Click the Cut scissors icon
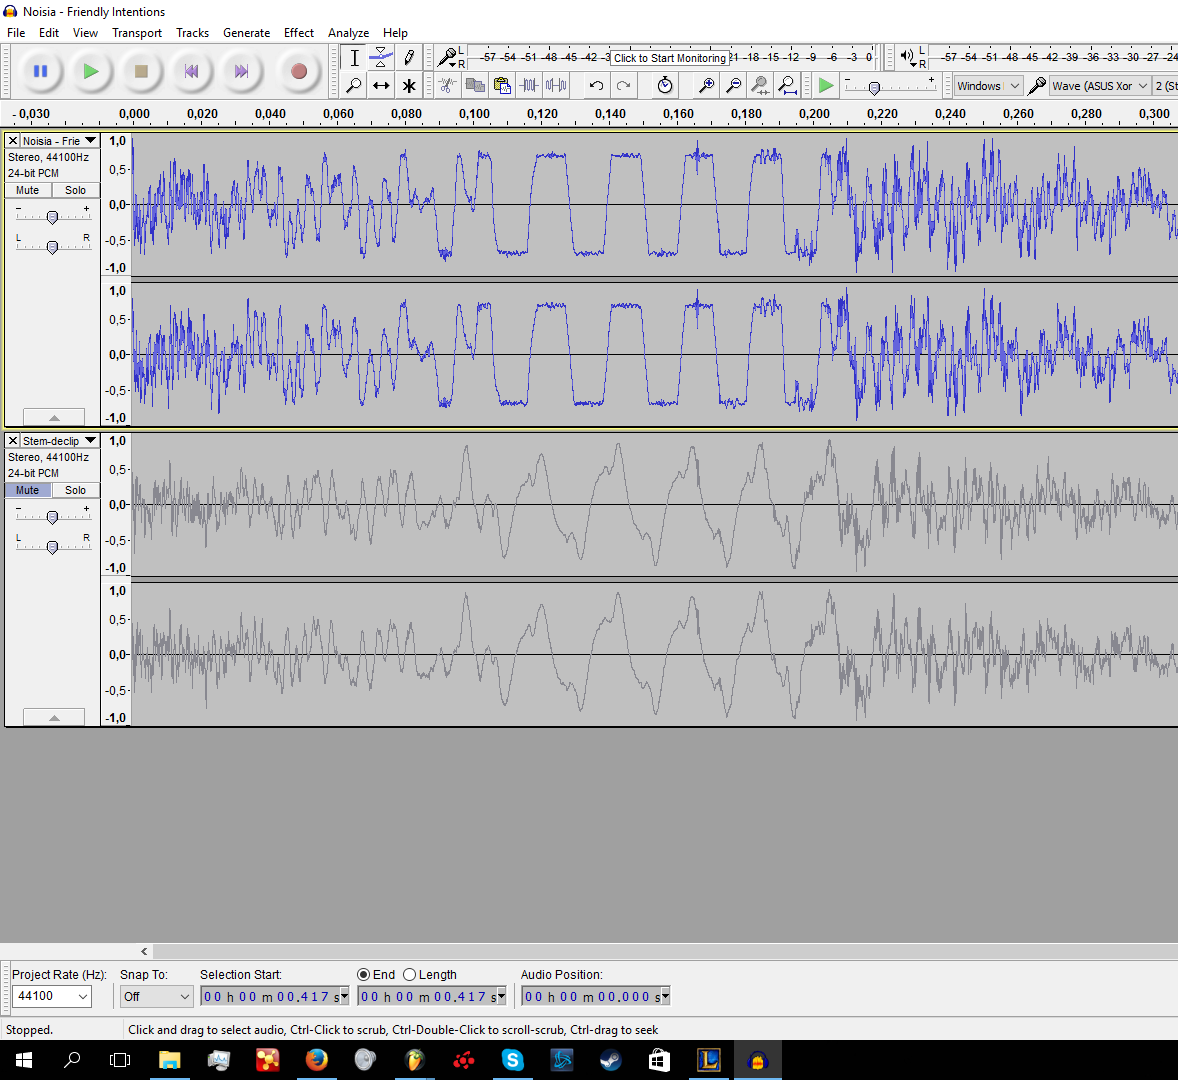1178x1080 pixels. pyautogui.click(x=447, y=86)
